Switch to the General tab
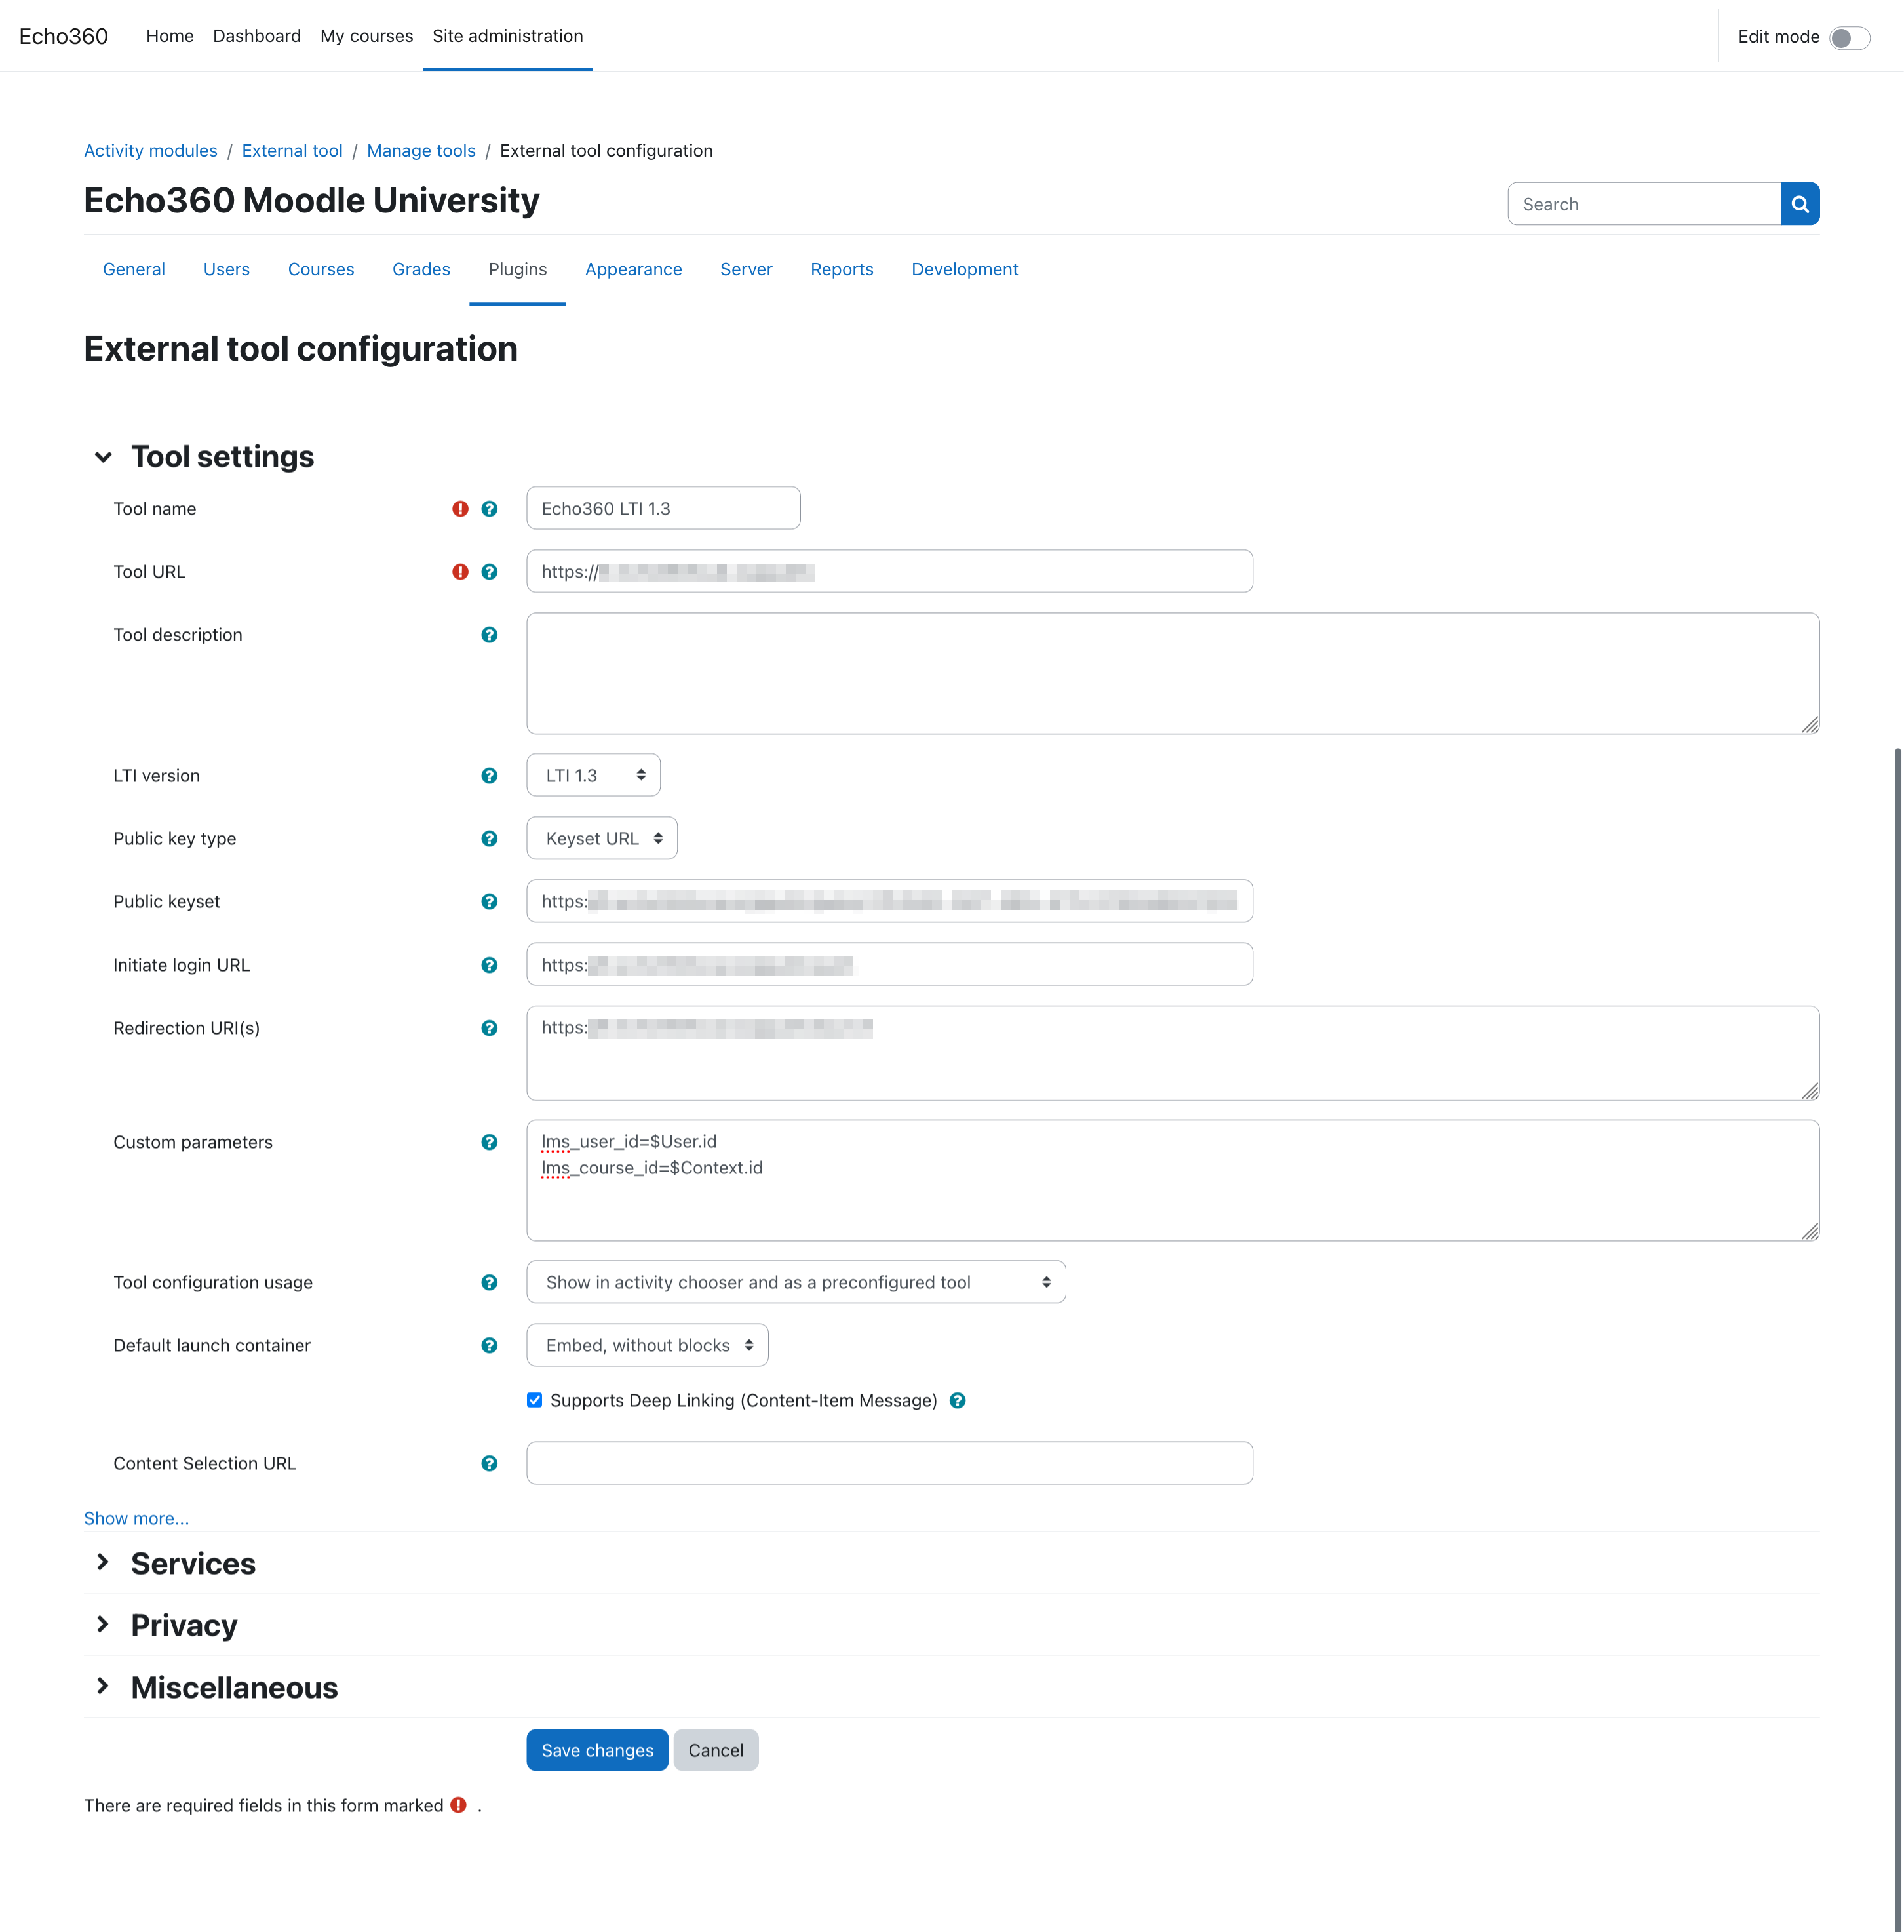Screen dimensions: 1904x1932 134,269
